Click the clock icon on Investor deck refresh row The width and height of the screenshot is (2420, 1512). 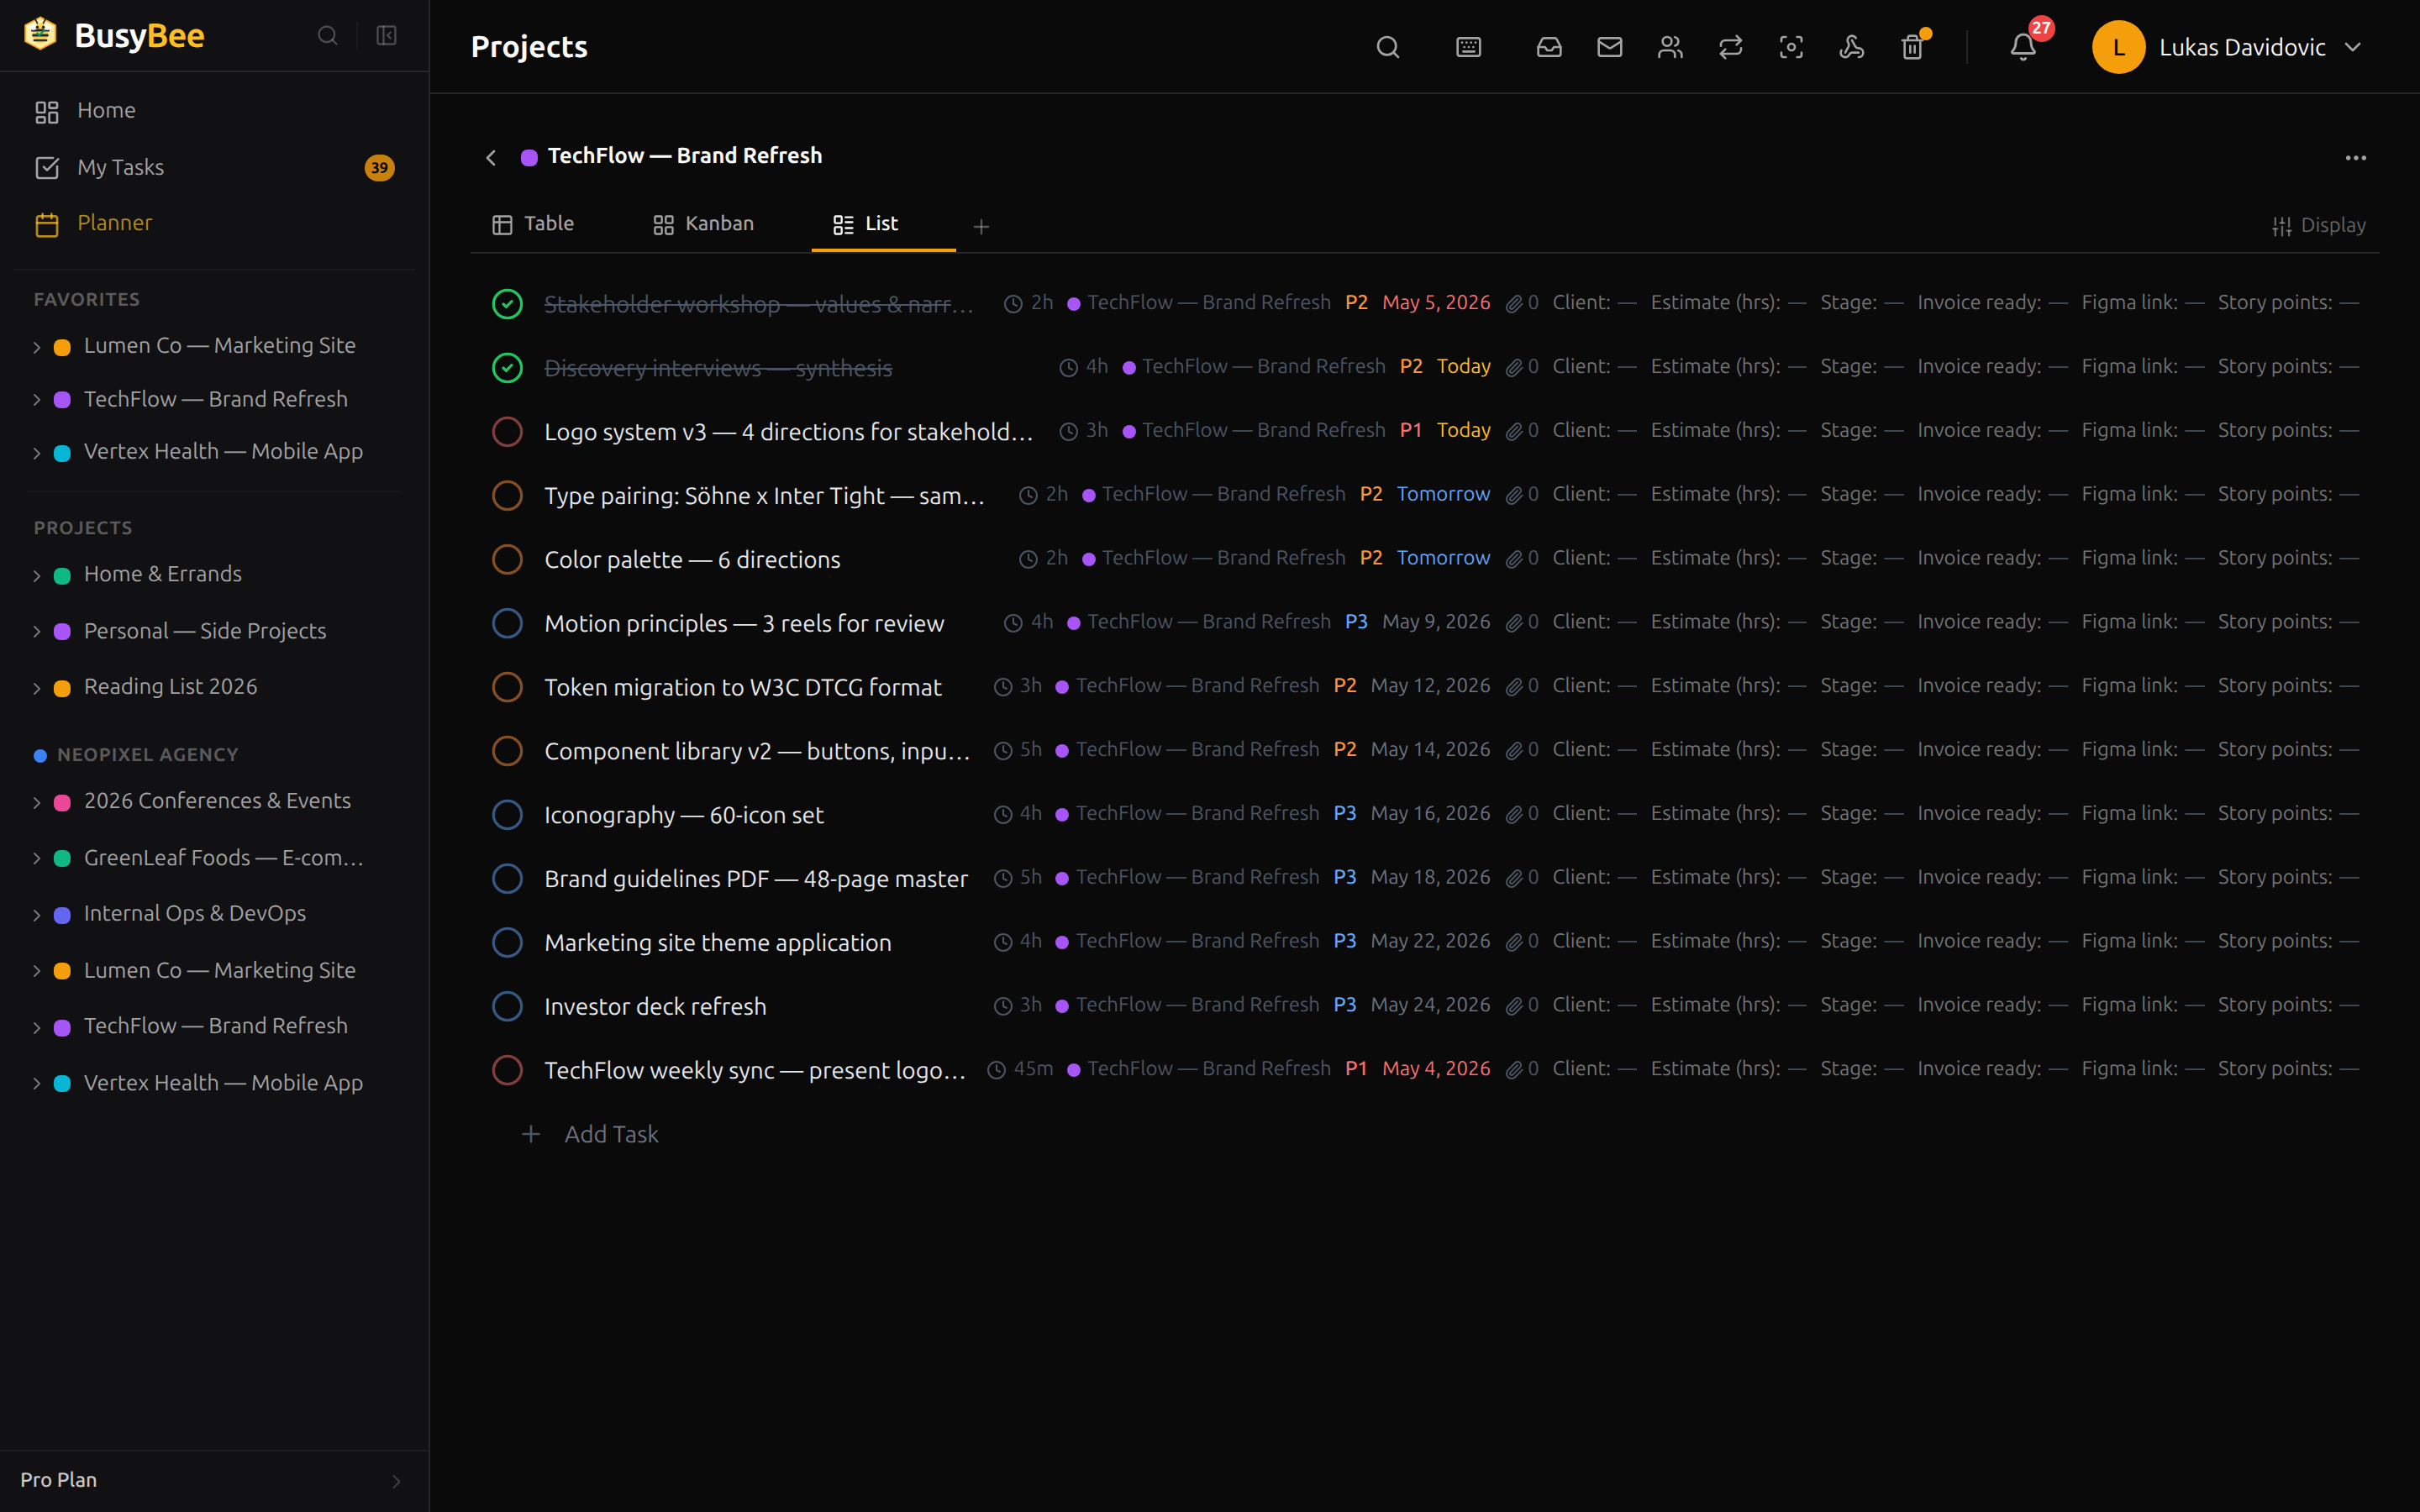(x=1003, y=1006)
